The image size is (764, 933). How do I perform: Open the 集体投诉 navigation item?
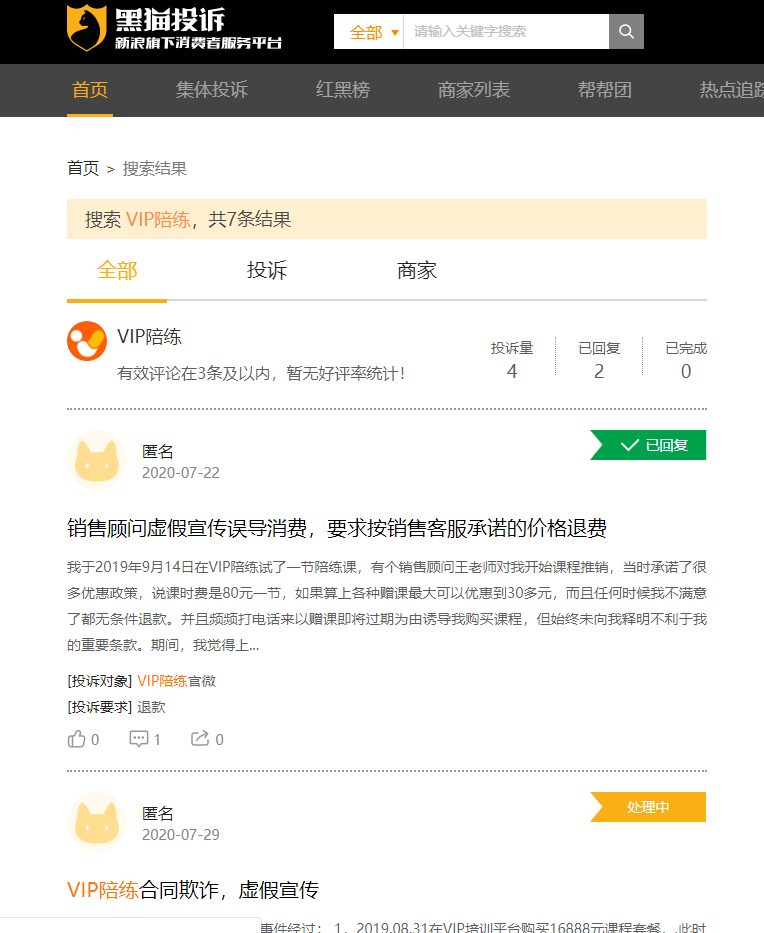212,90
